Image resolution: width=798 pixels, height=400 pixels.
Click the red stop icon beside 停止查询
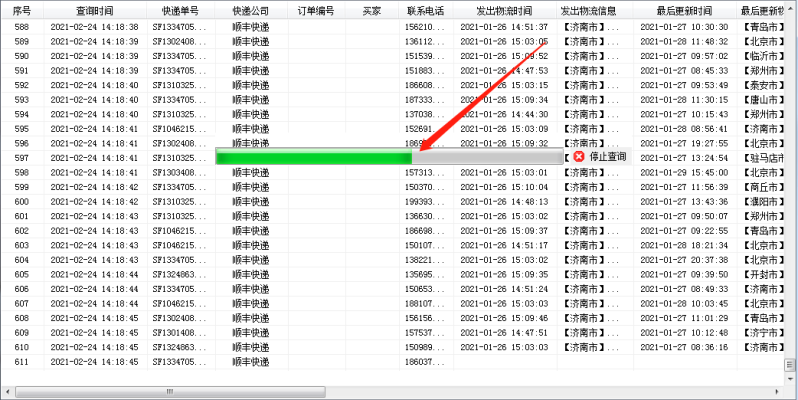[x=579, y=157]
